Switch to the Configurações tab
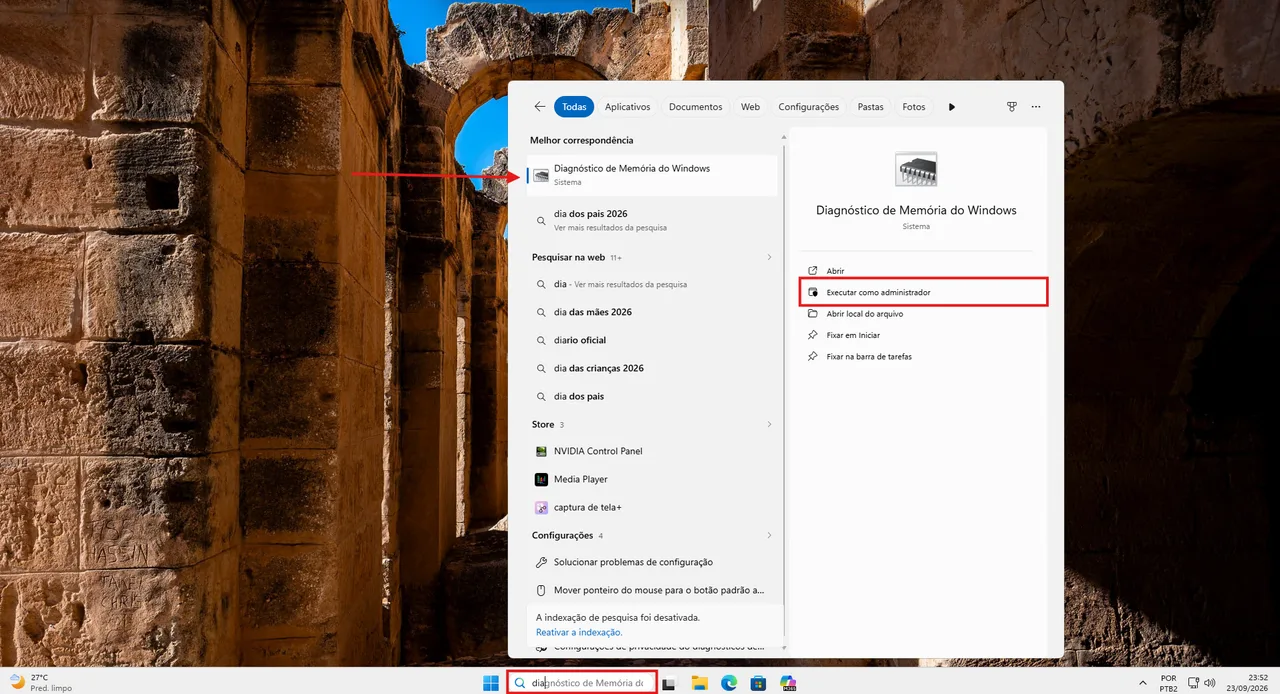Image resolution: width=1280 pixels, height=694 pixels. [809, 107]
